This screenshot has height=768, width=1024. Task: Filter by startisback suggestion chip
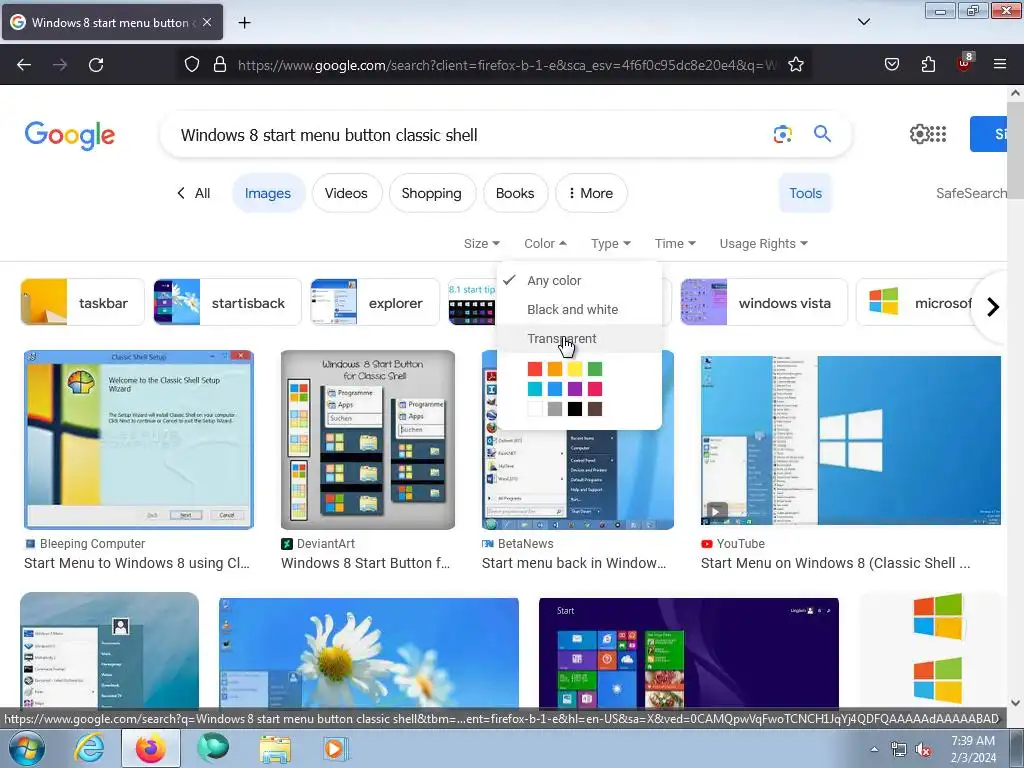[x=227, y=302]
